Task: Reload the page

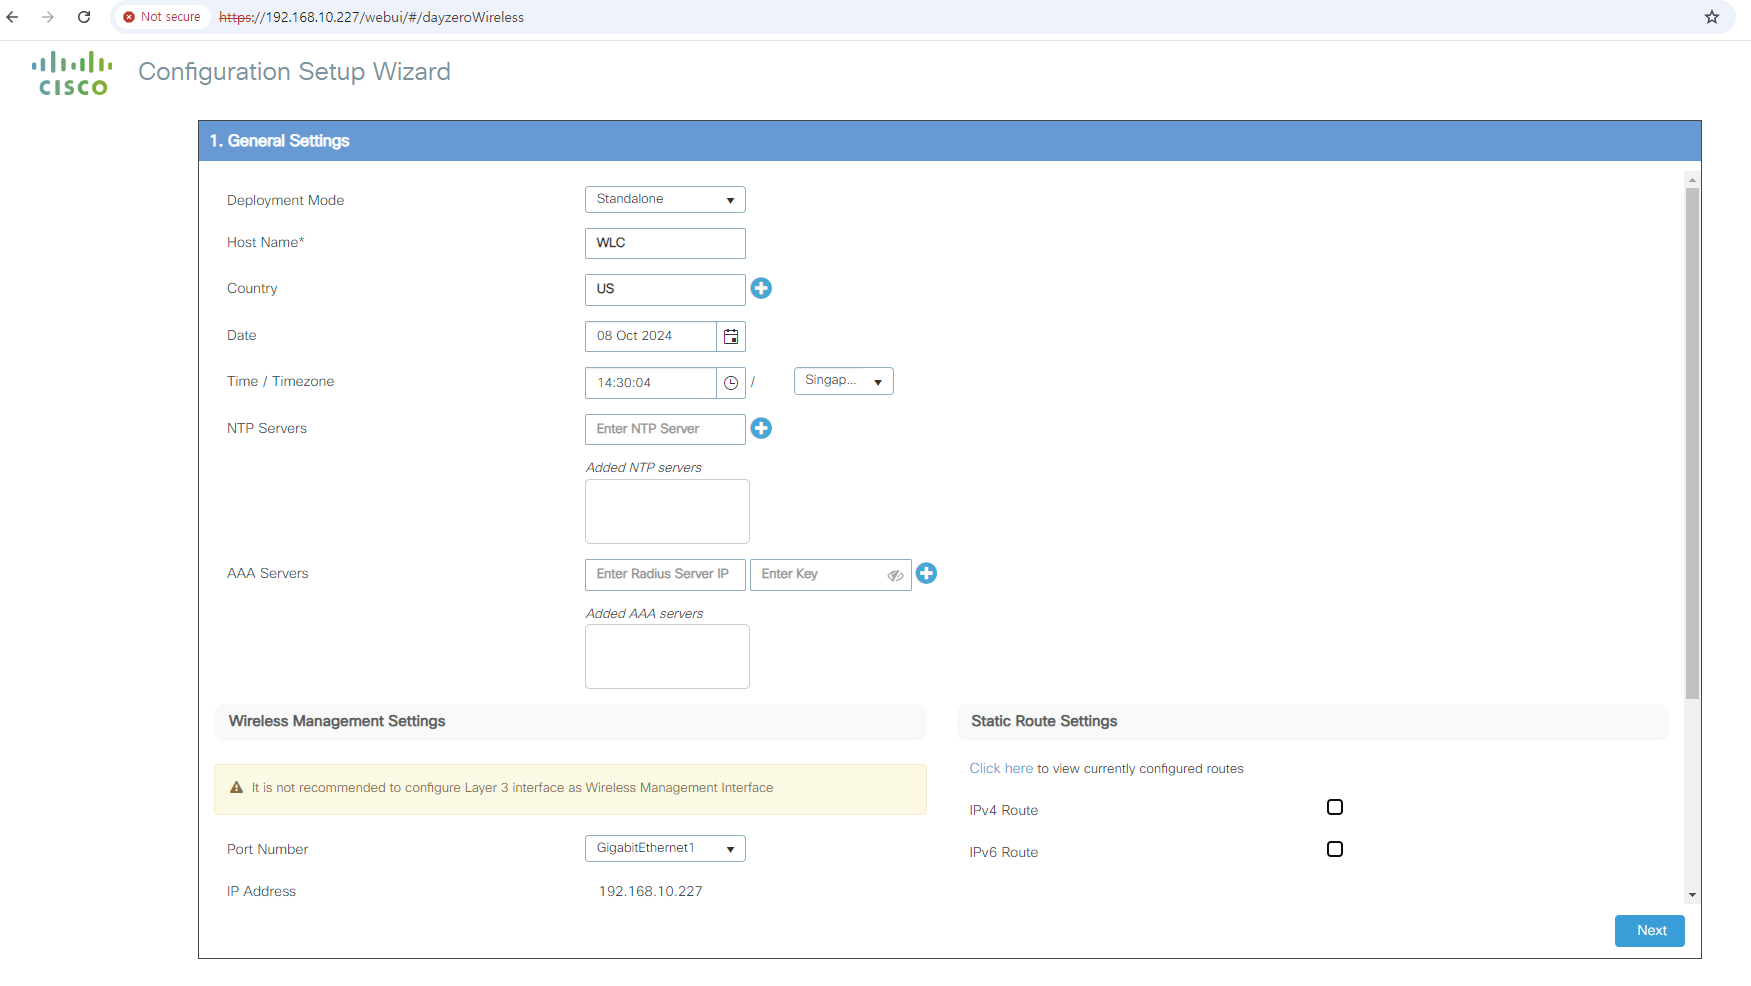Action: (x=84, y=17)
